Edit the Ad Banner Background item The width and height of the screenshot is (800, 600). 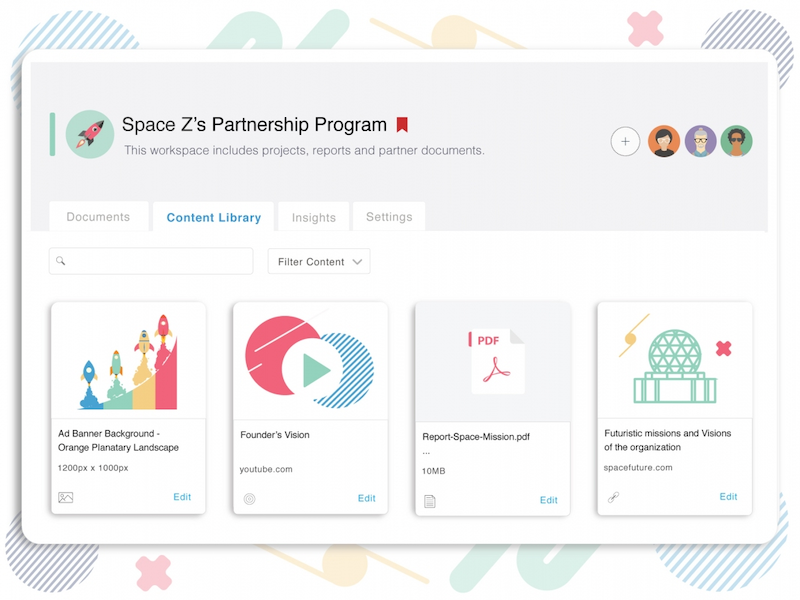[x=182, y=497]
